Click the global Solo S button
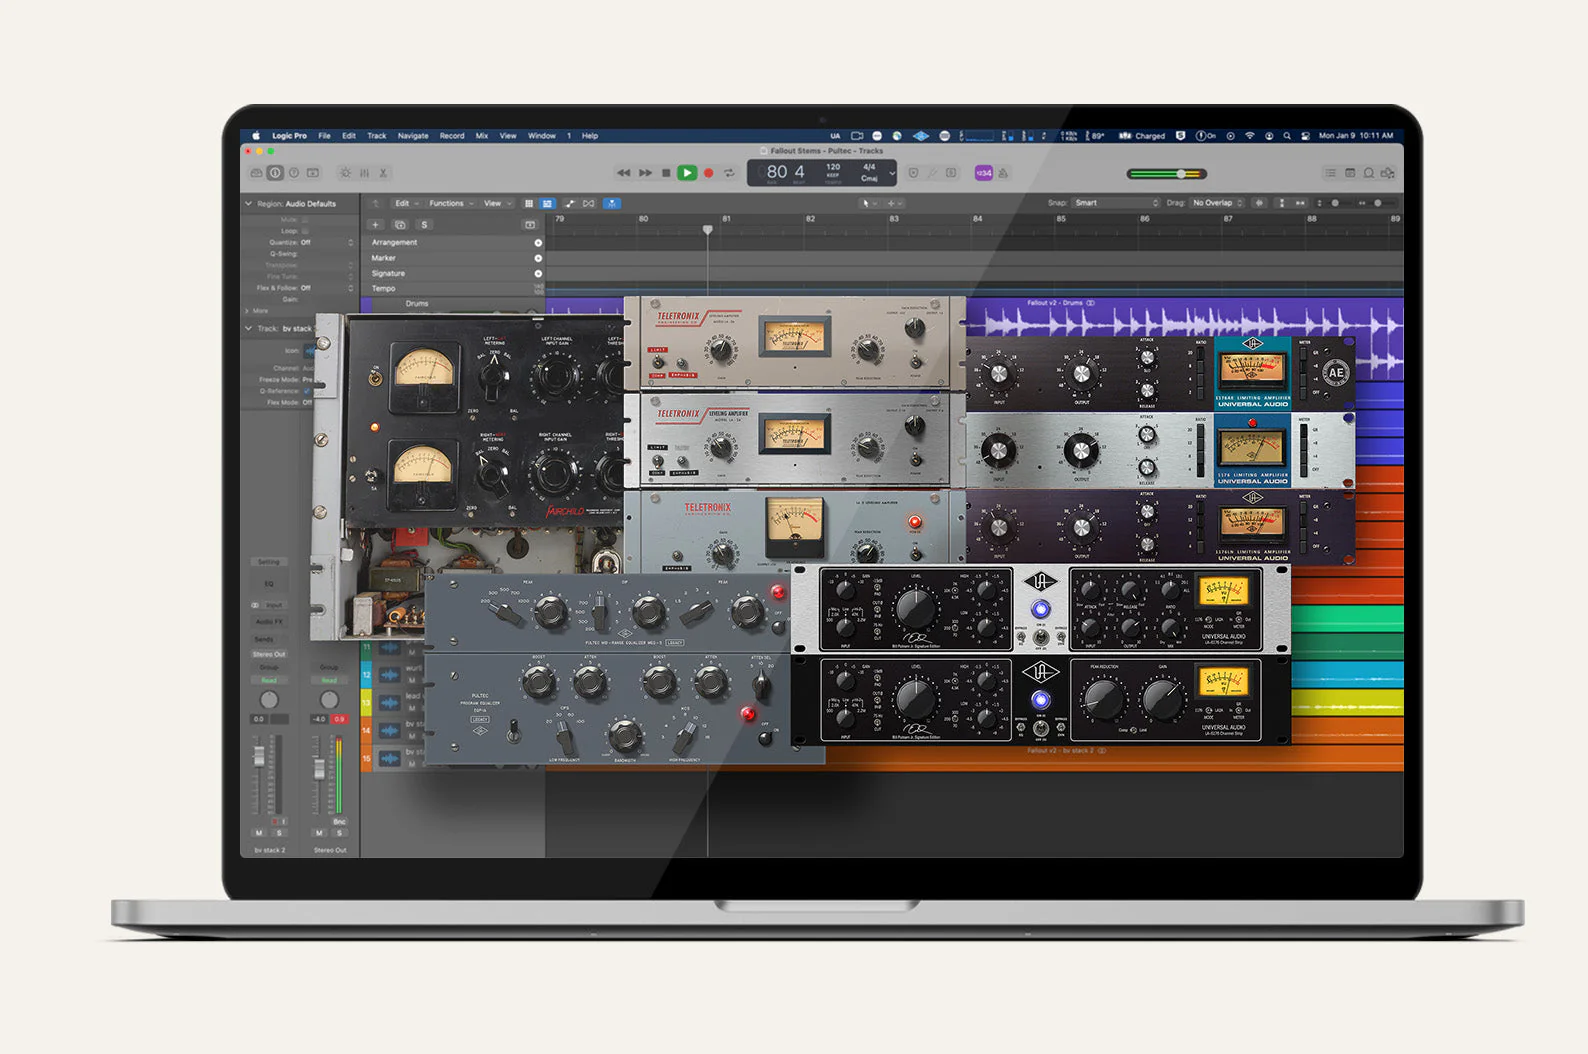Image resolution: width=1588 pixels, height=1054 pixels. pos(424,225)
